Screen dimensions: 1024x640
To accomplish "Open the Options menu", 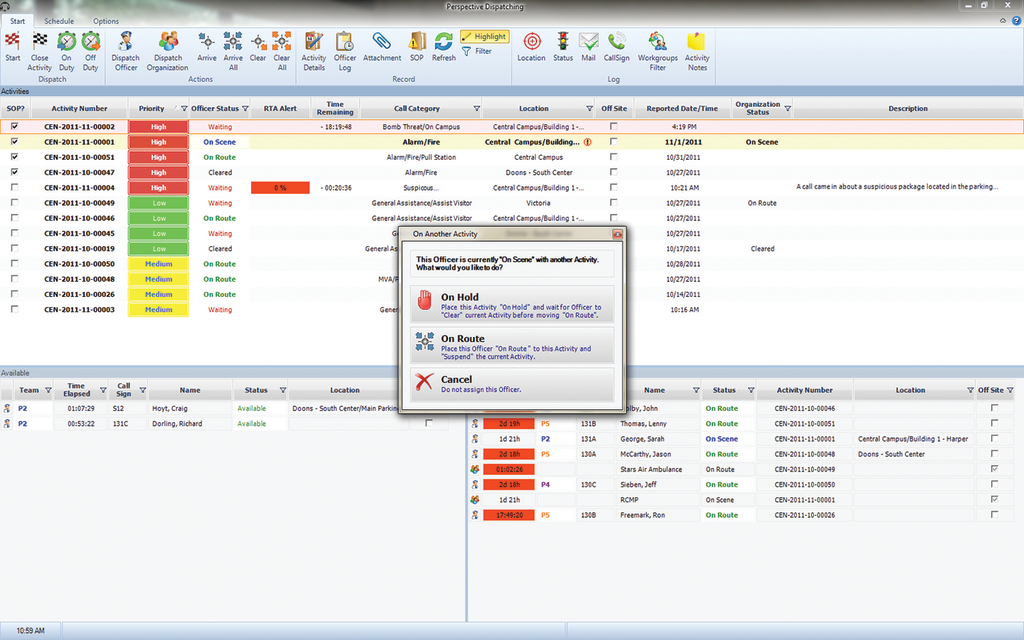I will (x=105, y=20).
